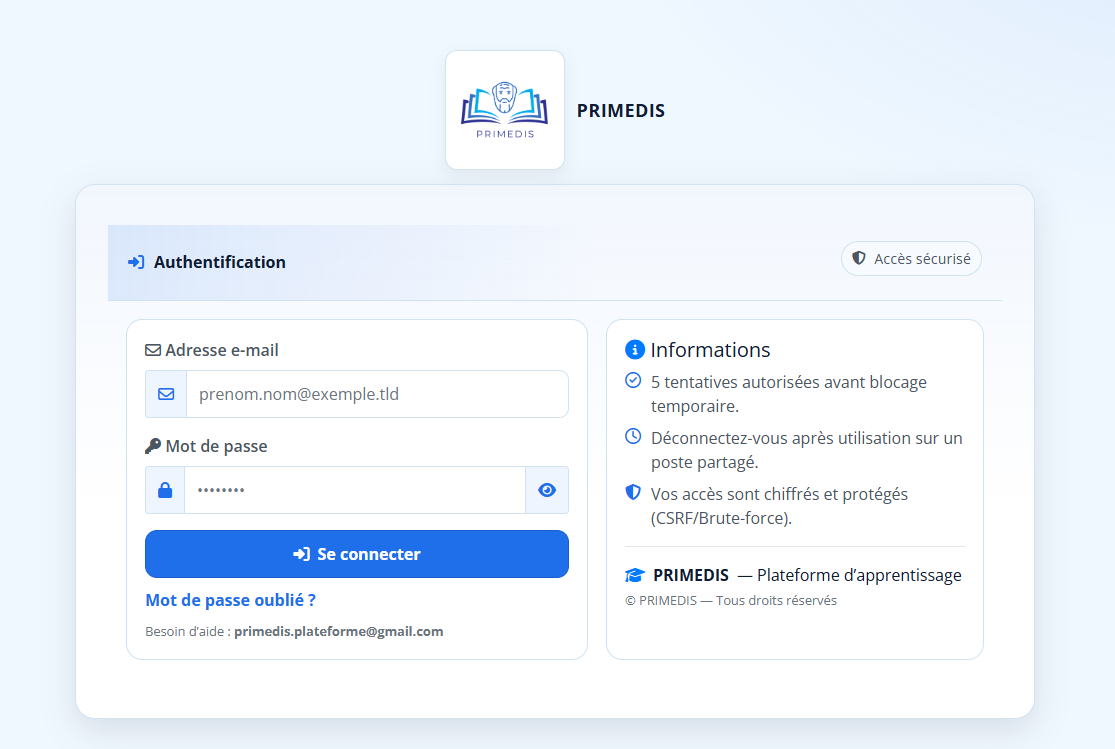Viewport: 1115px width, 749px height.
Task: Click the clock icon next to disconnection advice
Action: [633, 437]
